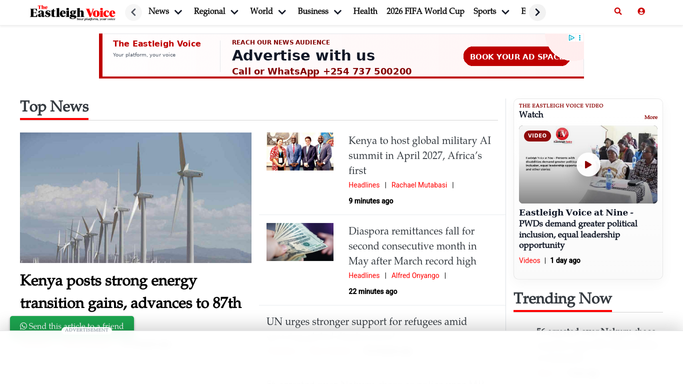Open the user account icon
Image resolution: width=683 pixels, height=384 pixels.
point(641,11)
